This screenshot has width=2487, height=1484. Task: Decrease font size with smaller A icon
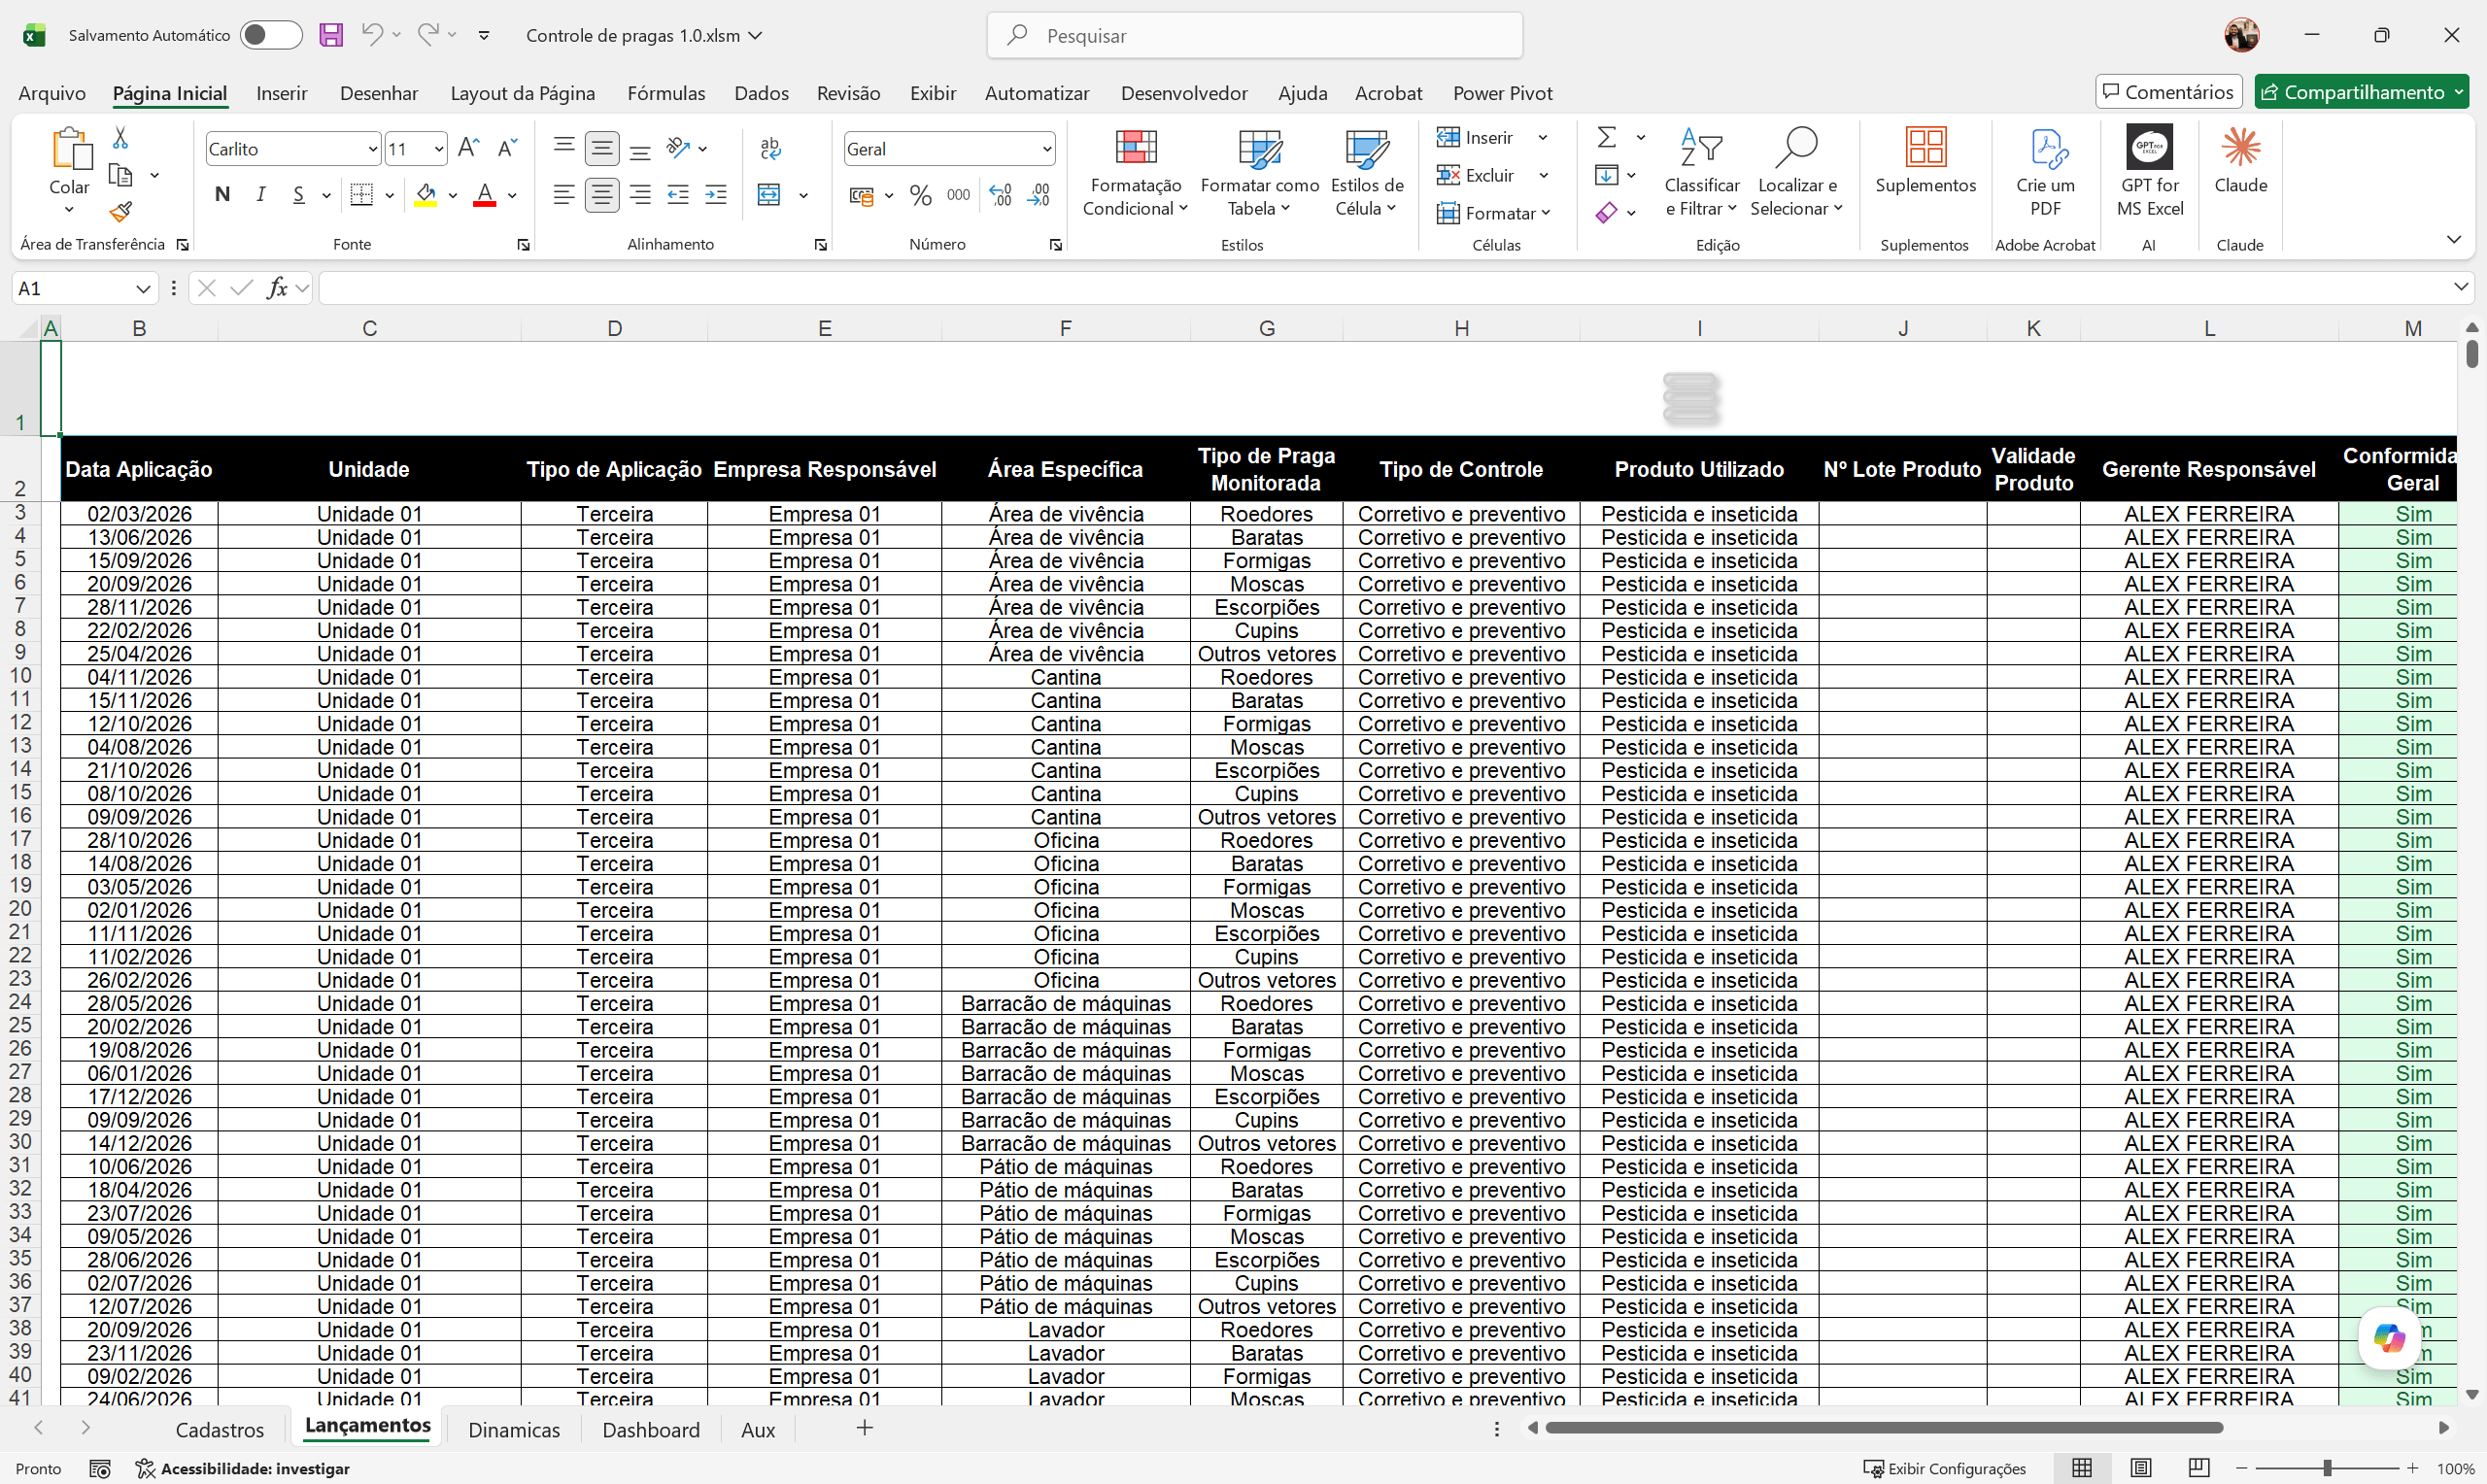[x=507, y=149]
